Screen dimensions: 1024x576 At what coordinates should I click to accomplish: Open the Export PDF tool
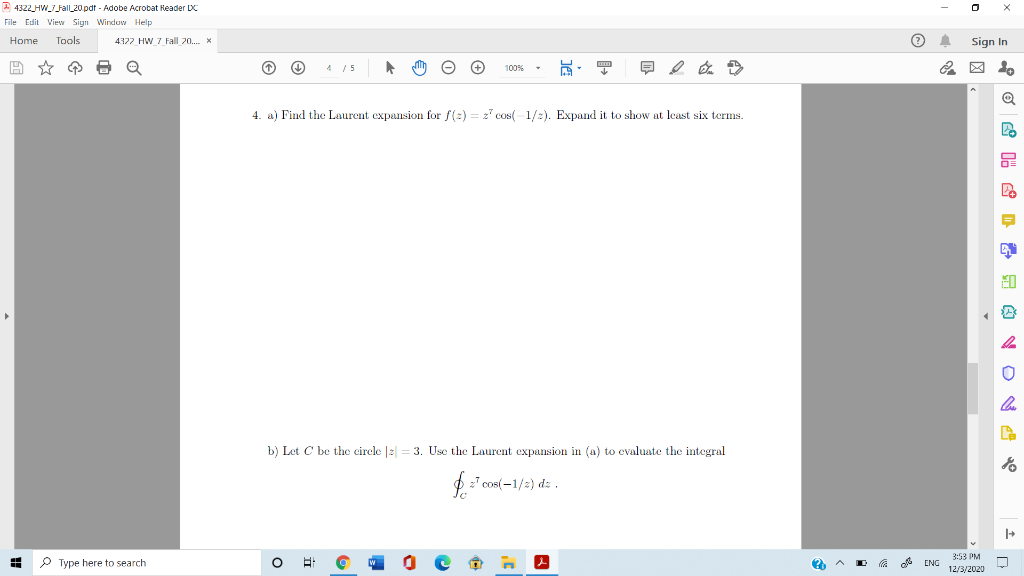click(x=1009, y=130)
